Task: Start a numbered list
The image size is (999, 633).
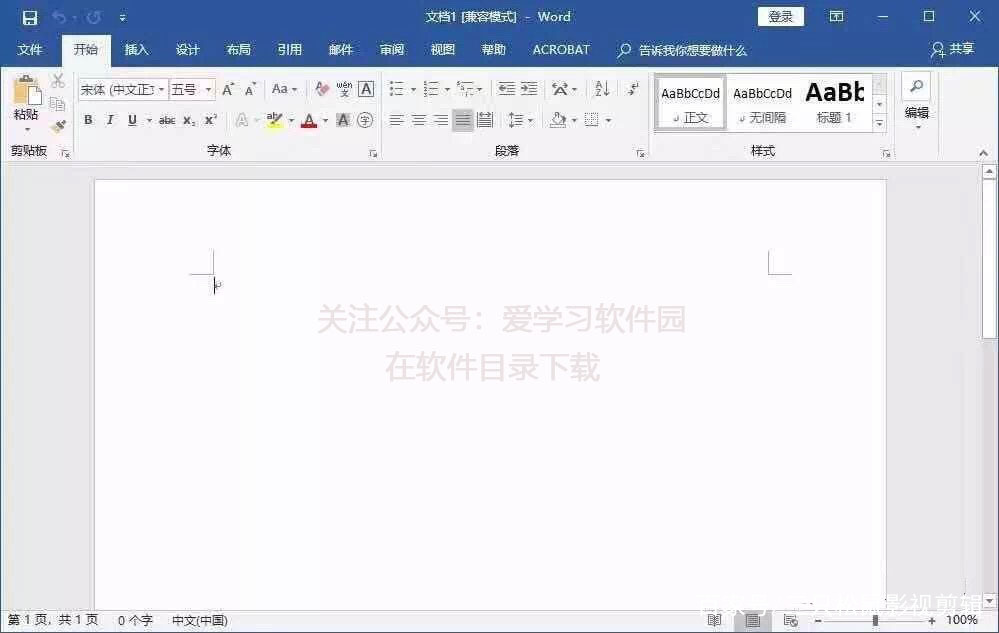Action: pyautogui.click(x=431, y=89)
